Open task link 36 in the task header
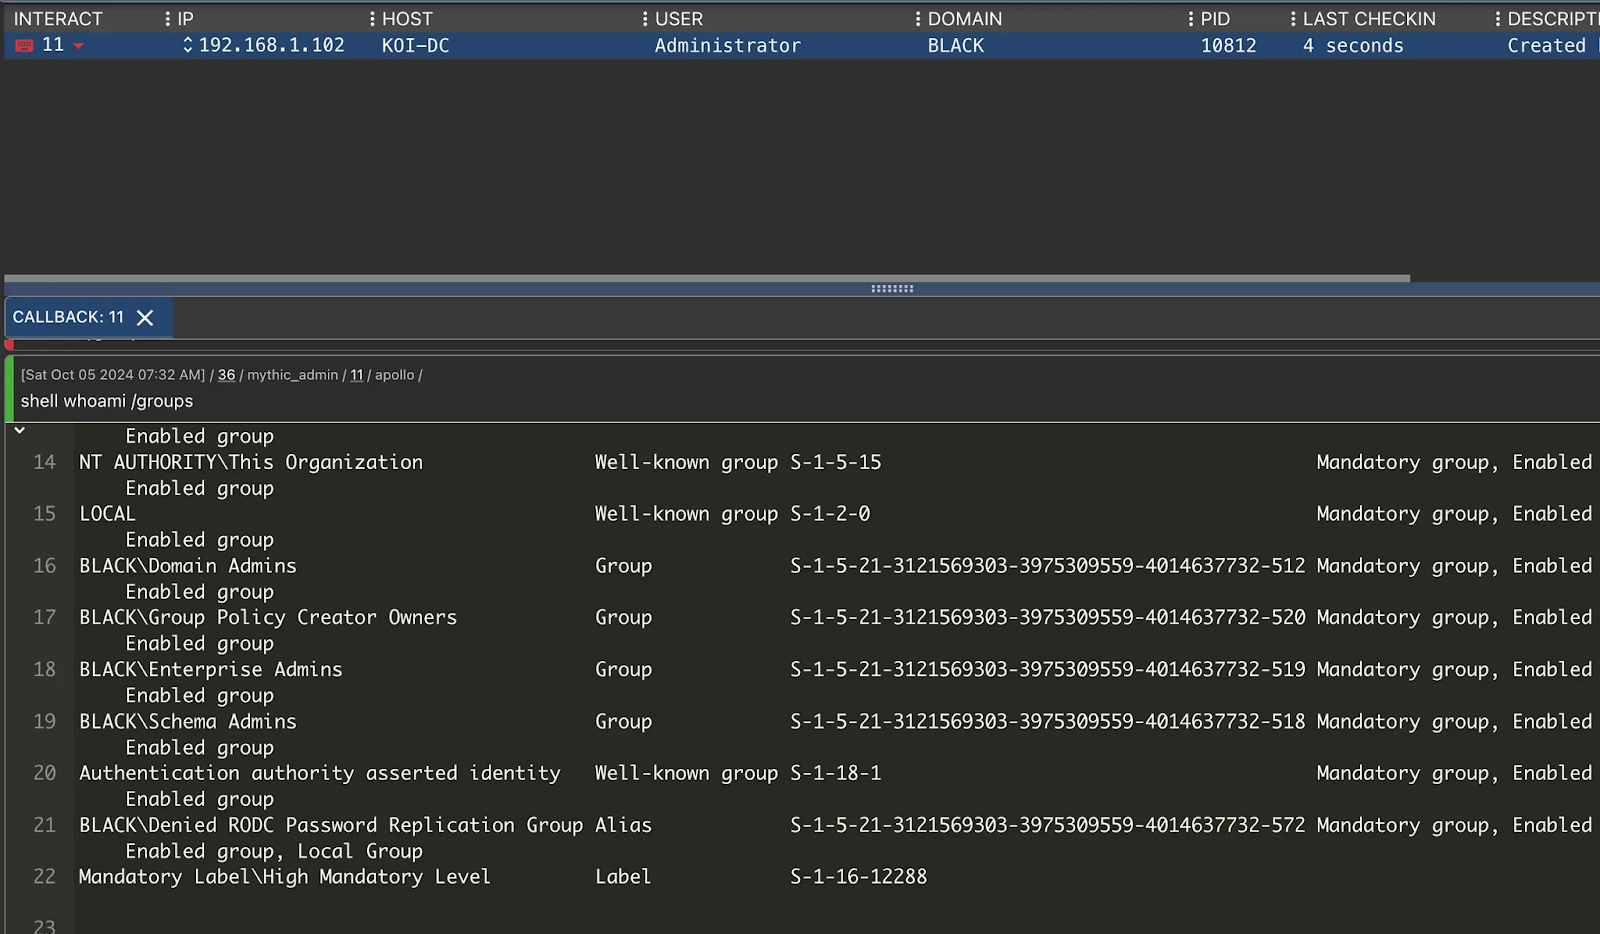Image resolution: width=1600 pixels, height=934 pixels. [x=227, y=375]
